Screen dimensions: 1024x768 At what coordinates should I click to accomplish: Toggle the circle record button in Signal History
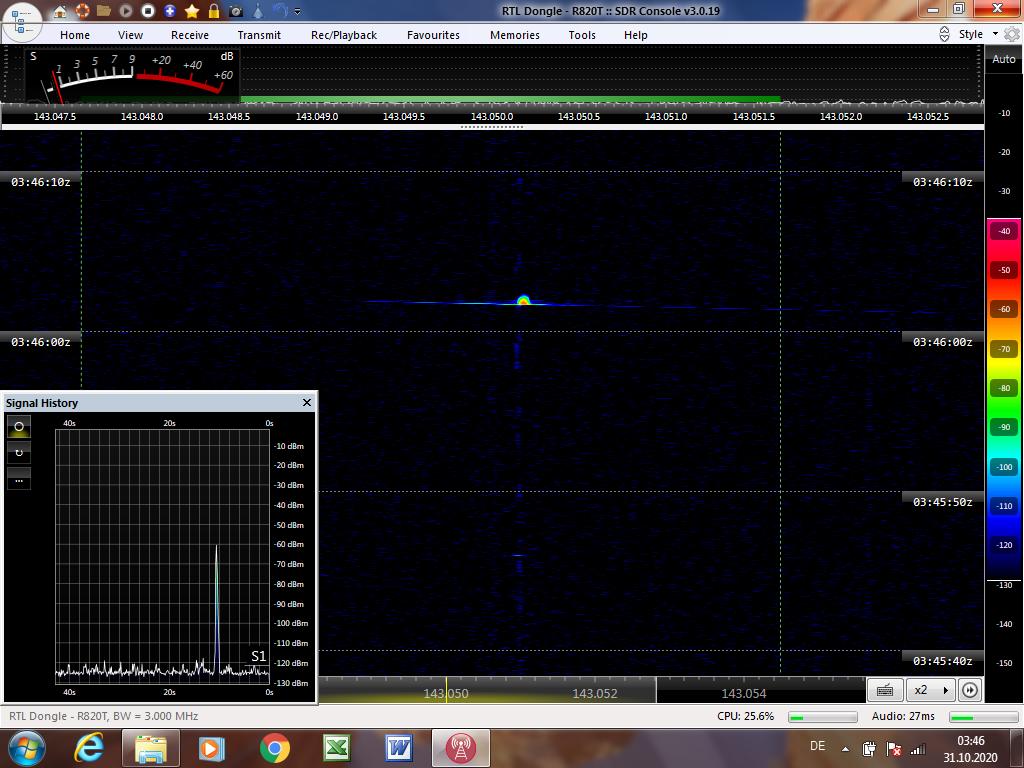[x=19, y=426]
